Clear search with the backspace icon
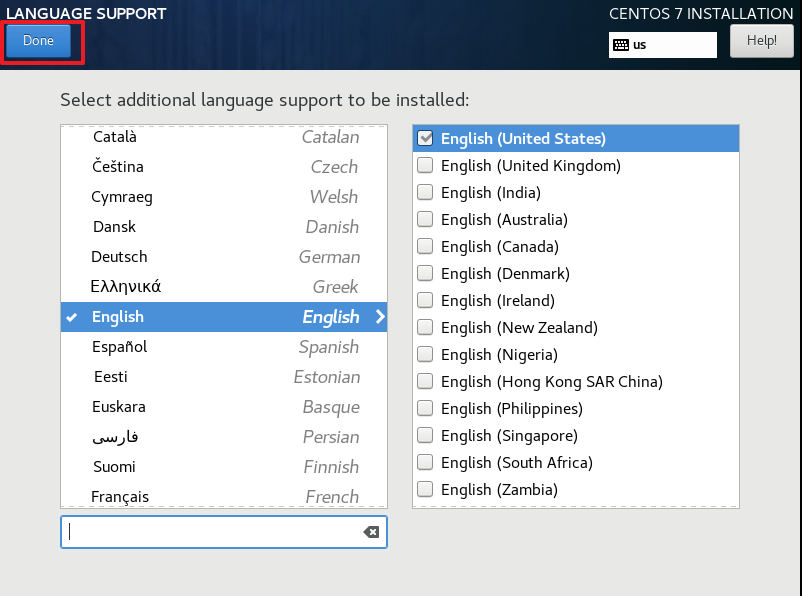Screen dimensions: 802x596 pyautogui.click(x=371, y=532)
